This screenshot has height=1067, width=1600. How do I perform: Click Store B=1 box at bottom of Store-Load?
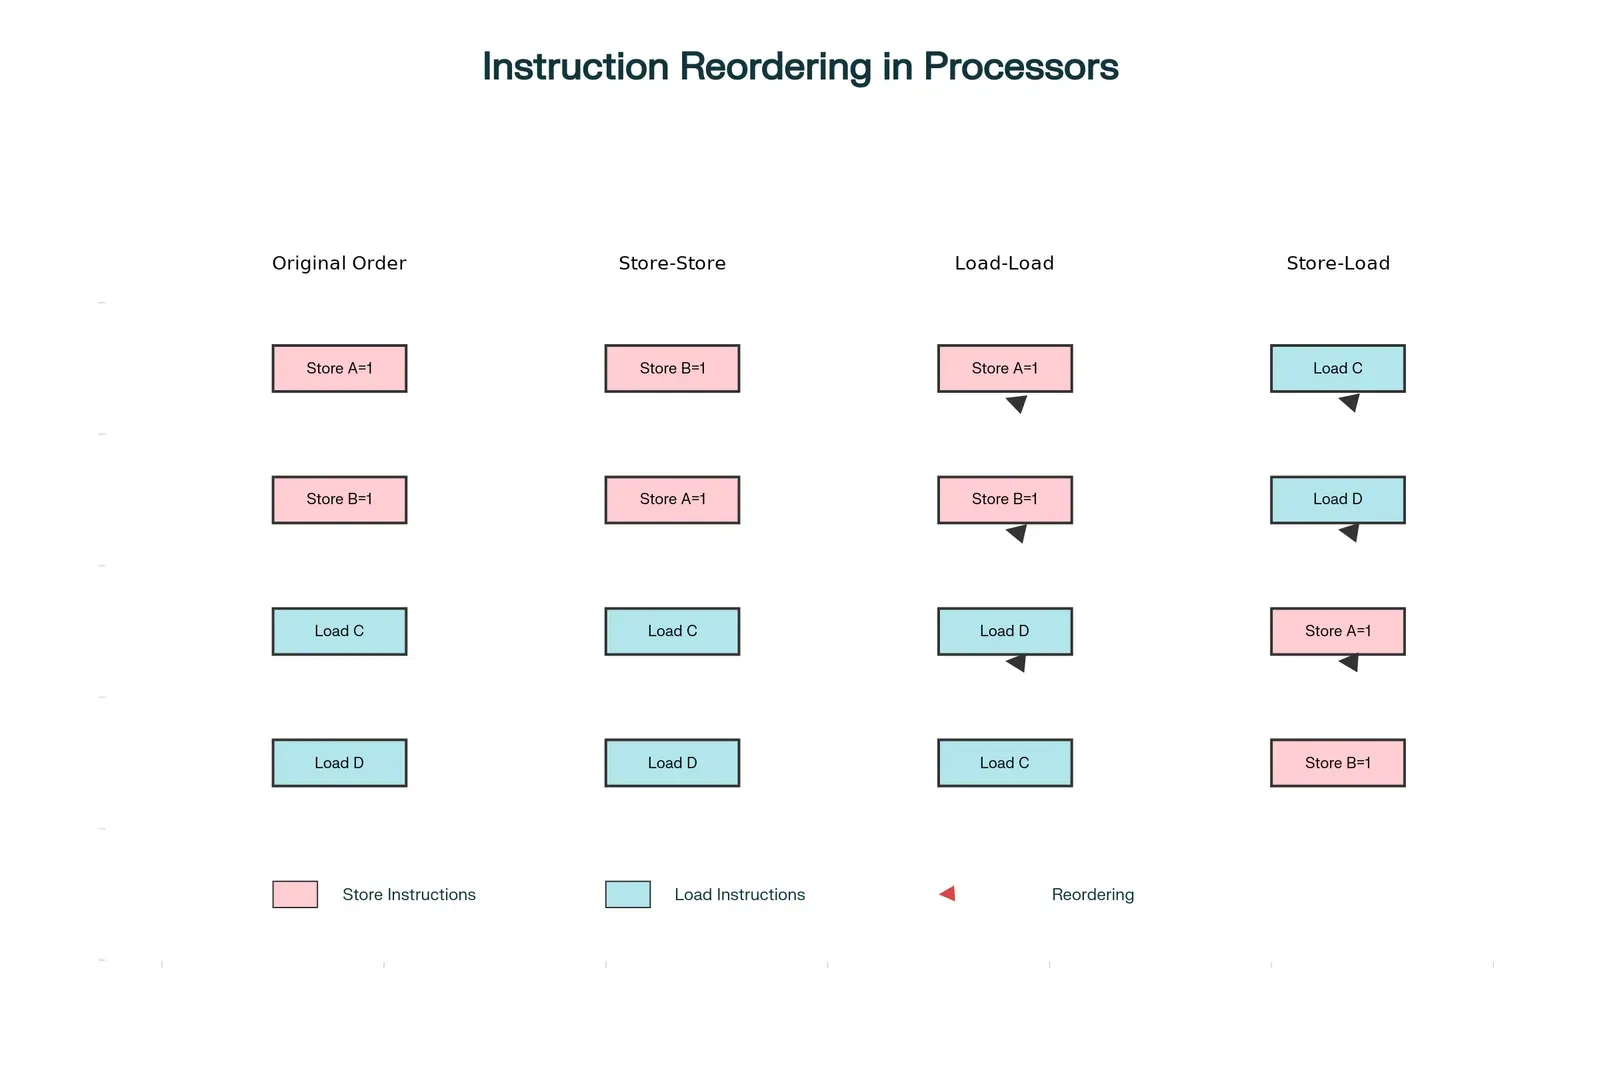[x=1338, y=763]
